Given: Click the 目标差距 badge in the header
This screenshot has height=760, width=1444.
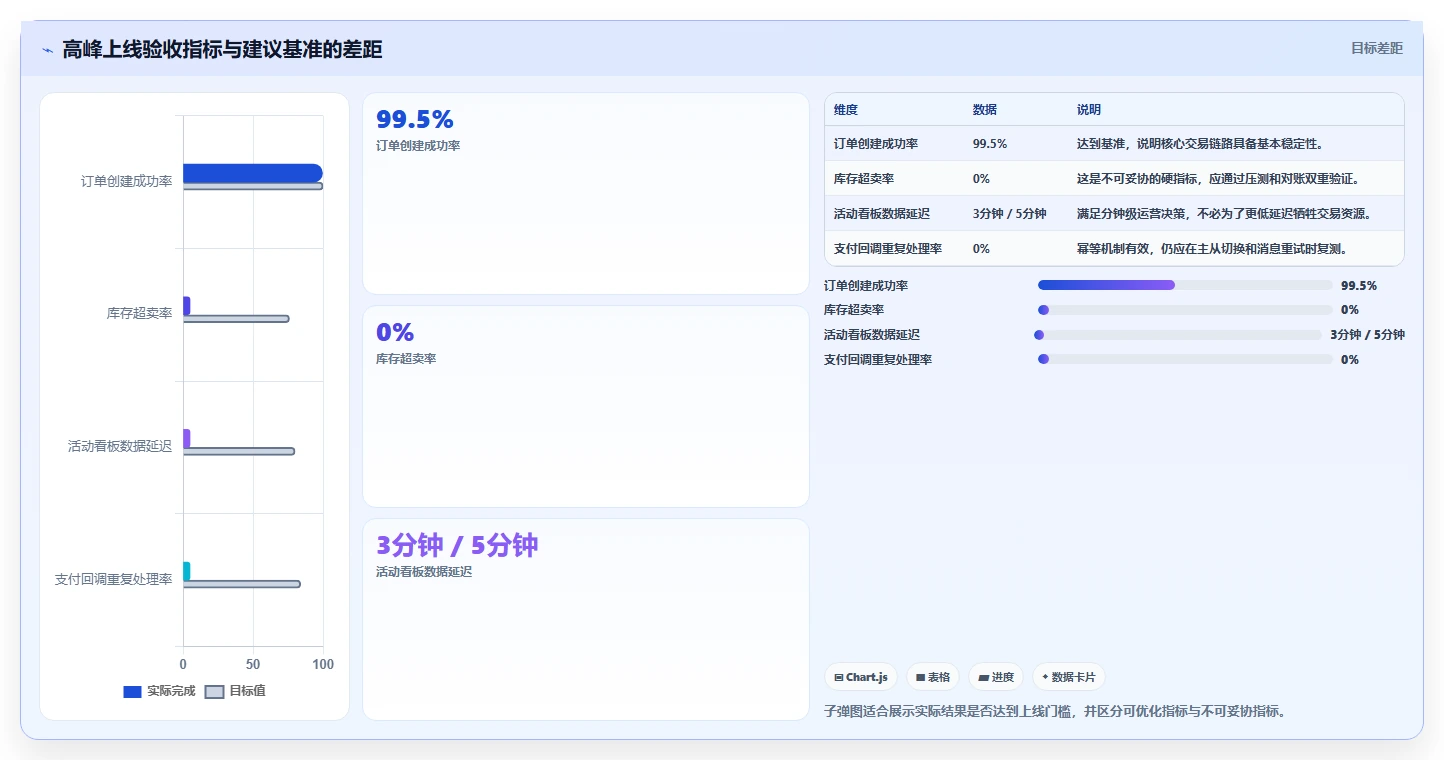Looking at the screenshot, I should pos(1376,48).
